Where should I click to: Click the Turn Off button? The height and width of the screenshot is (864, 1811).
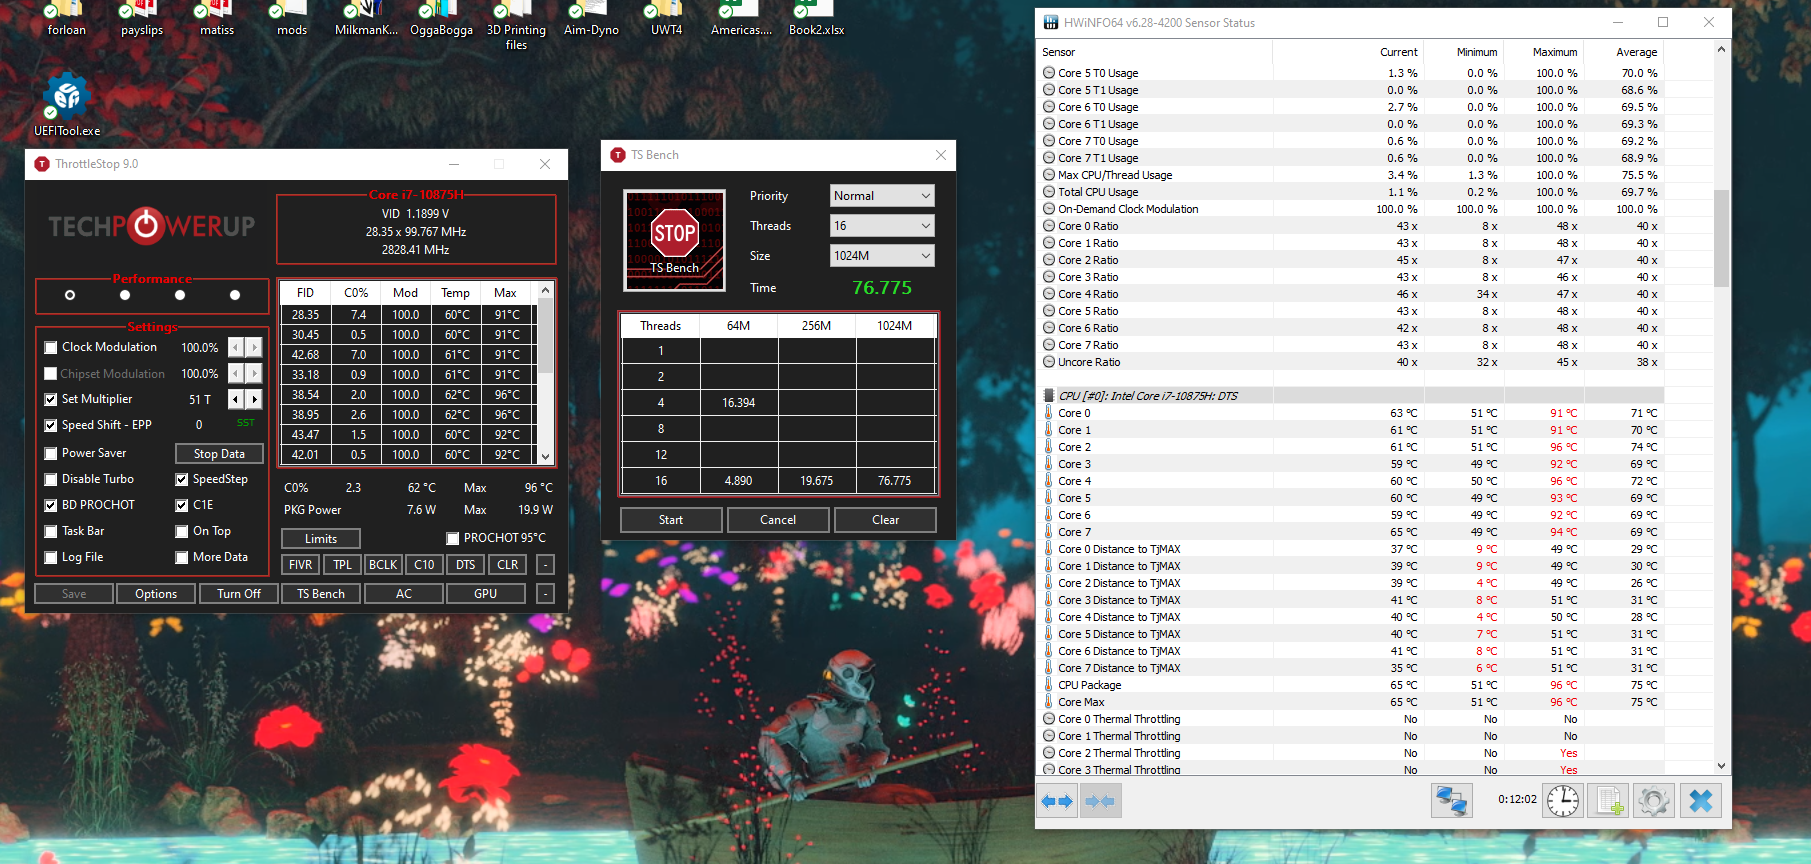tap(239, 594)
